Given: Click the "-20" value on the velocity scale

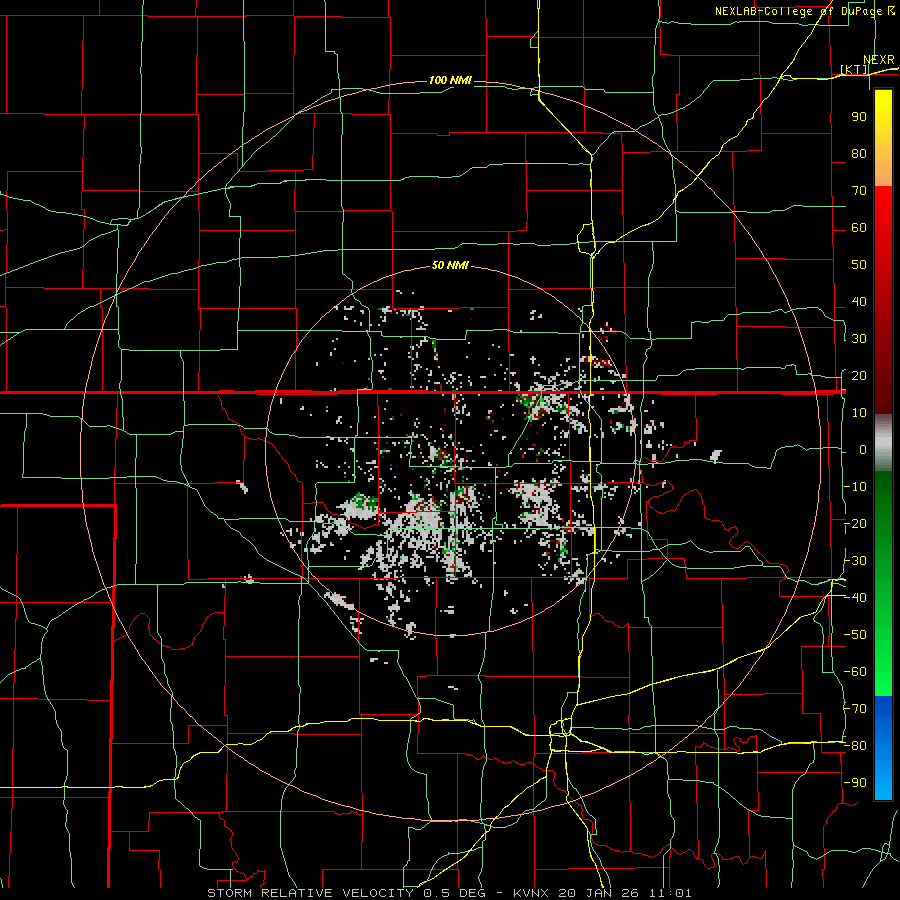Looking at the screenshot, I should [855, 523].
